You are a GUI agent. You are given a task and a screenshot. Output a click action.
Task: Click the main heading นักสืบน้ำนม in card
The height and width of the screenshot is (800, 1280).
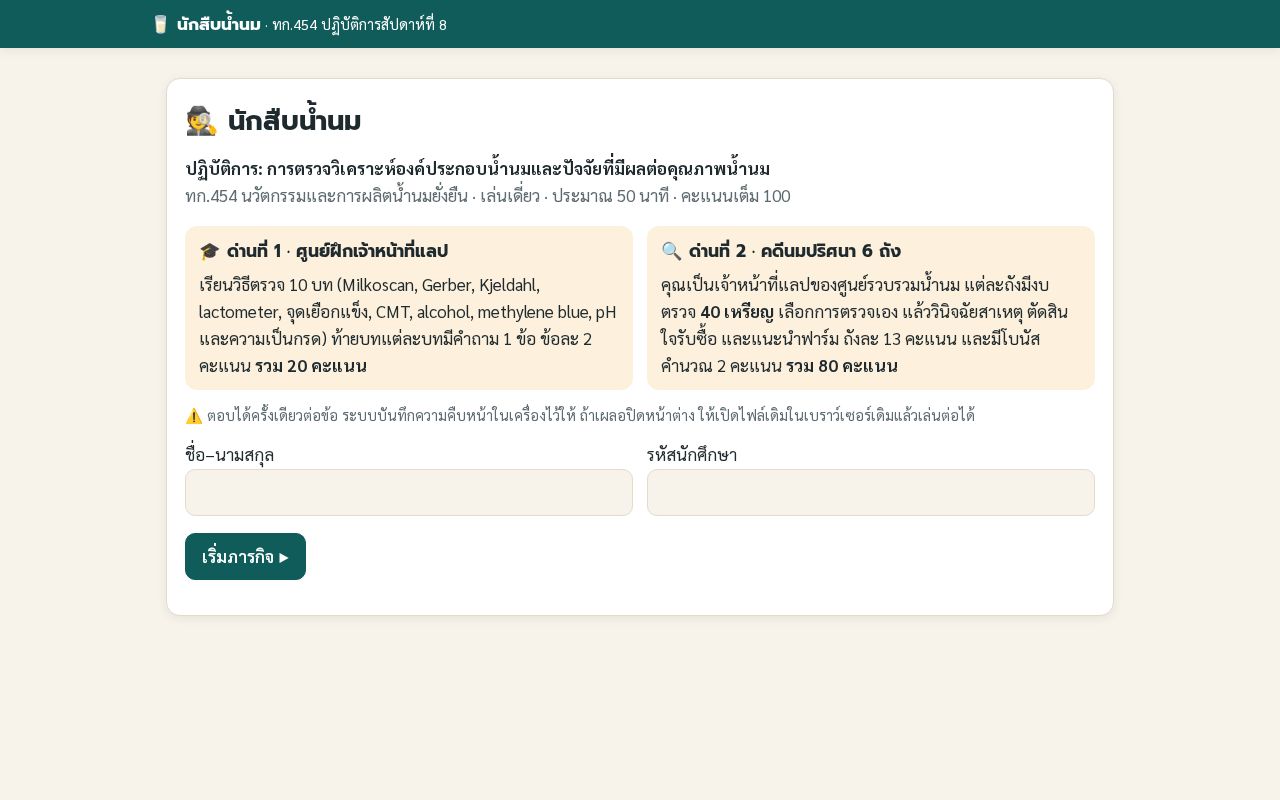294,121
